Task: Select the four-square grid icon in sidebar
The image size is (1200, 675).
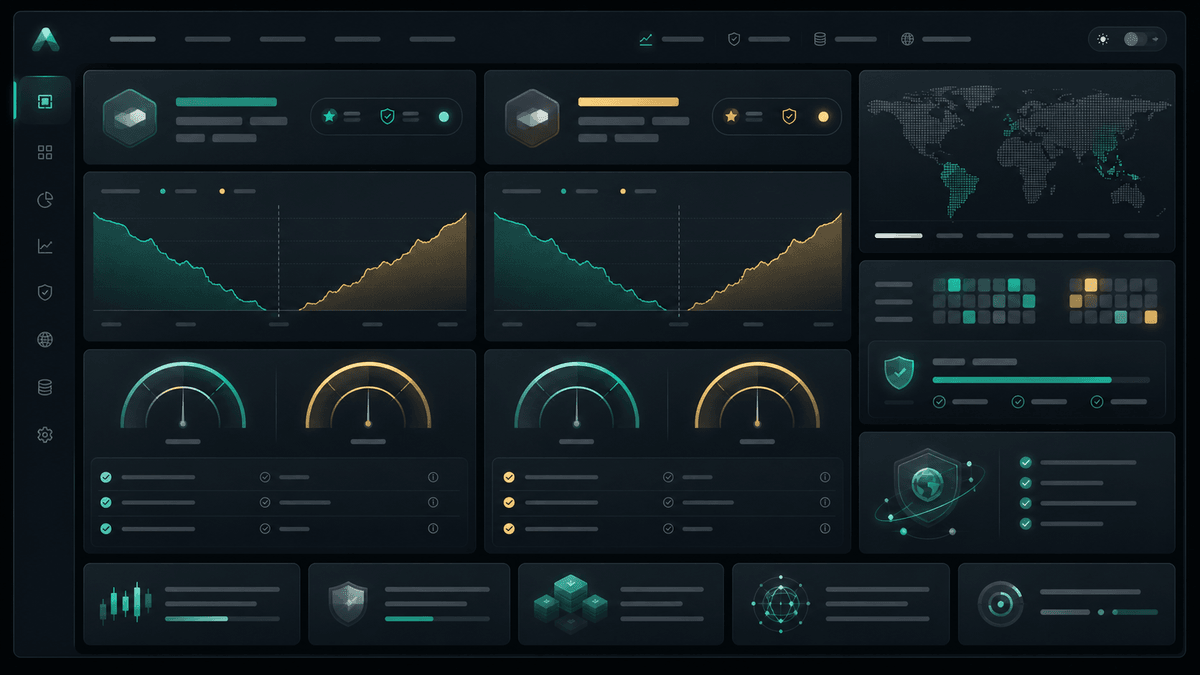Action: (x=45, y=153)
